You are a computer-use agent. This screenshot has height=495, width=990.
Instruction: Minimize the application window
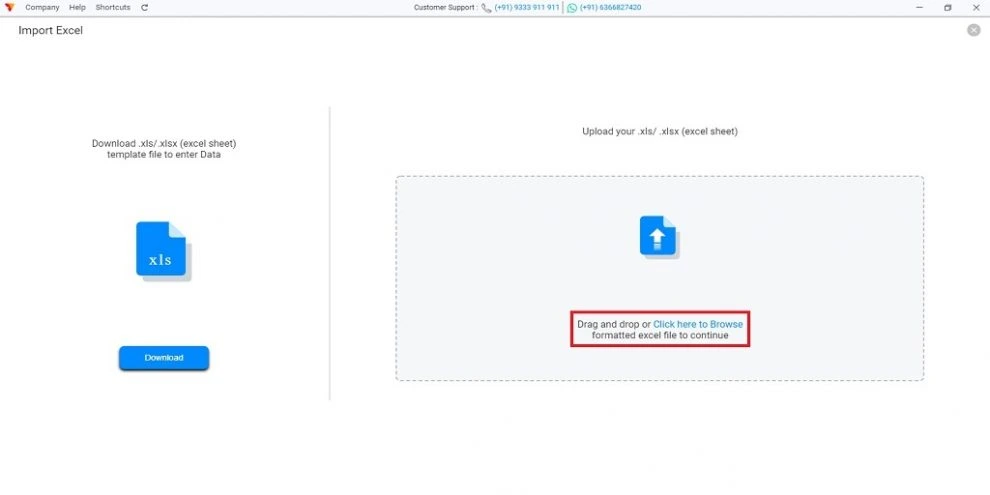pyautogui.click(x=919, y=8)
